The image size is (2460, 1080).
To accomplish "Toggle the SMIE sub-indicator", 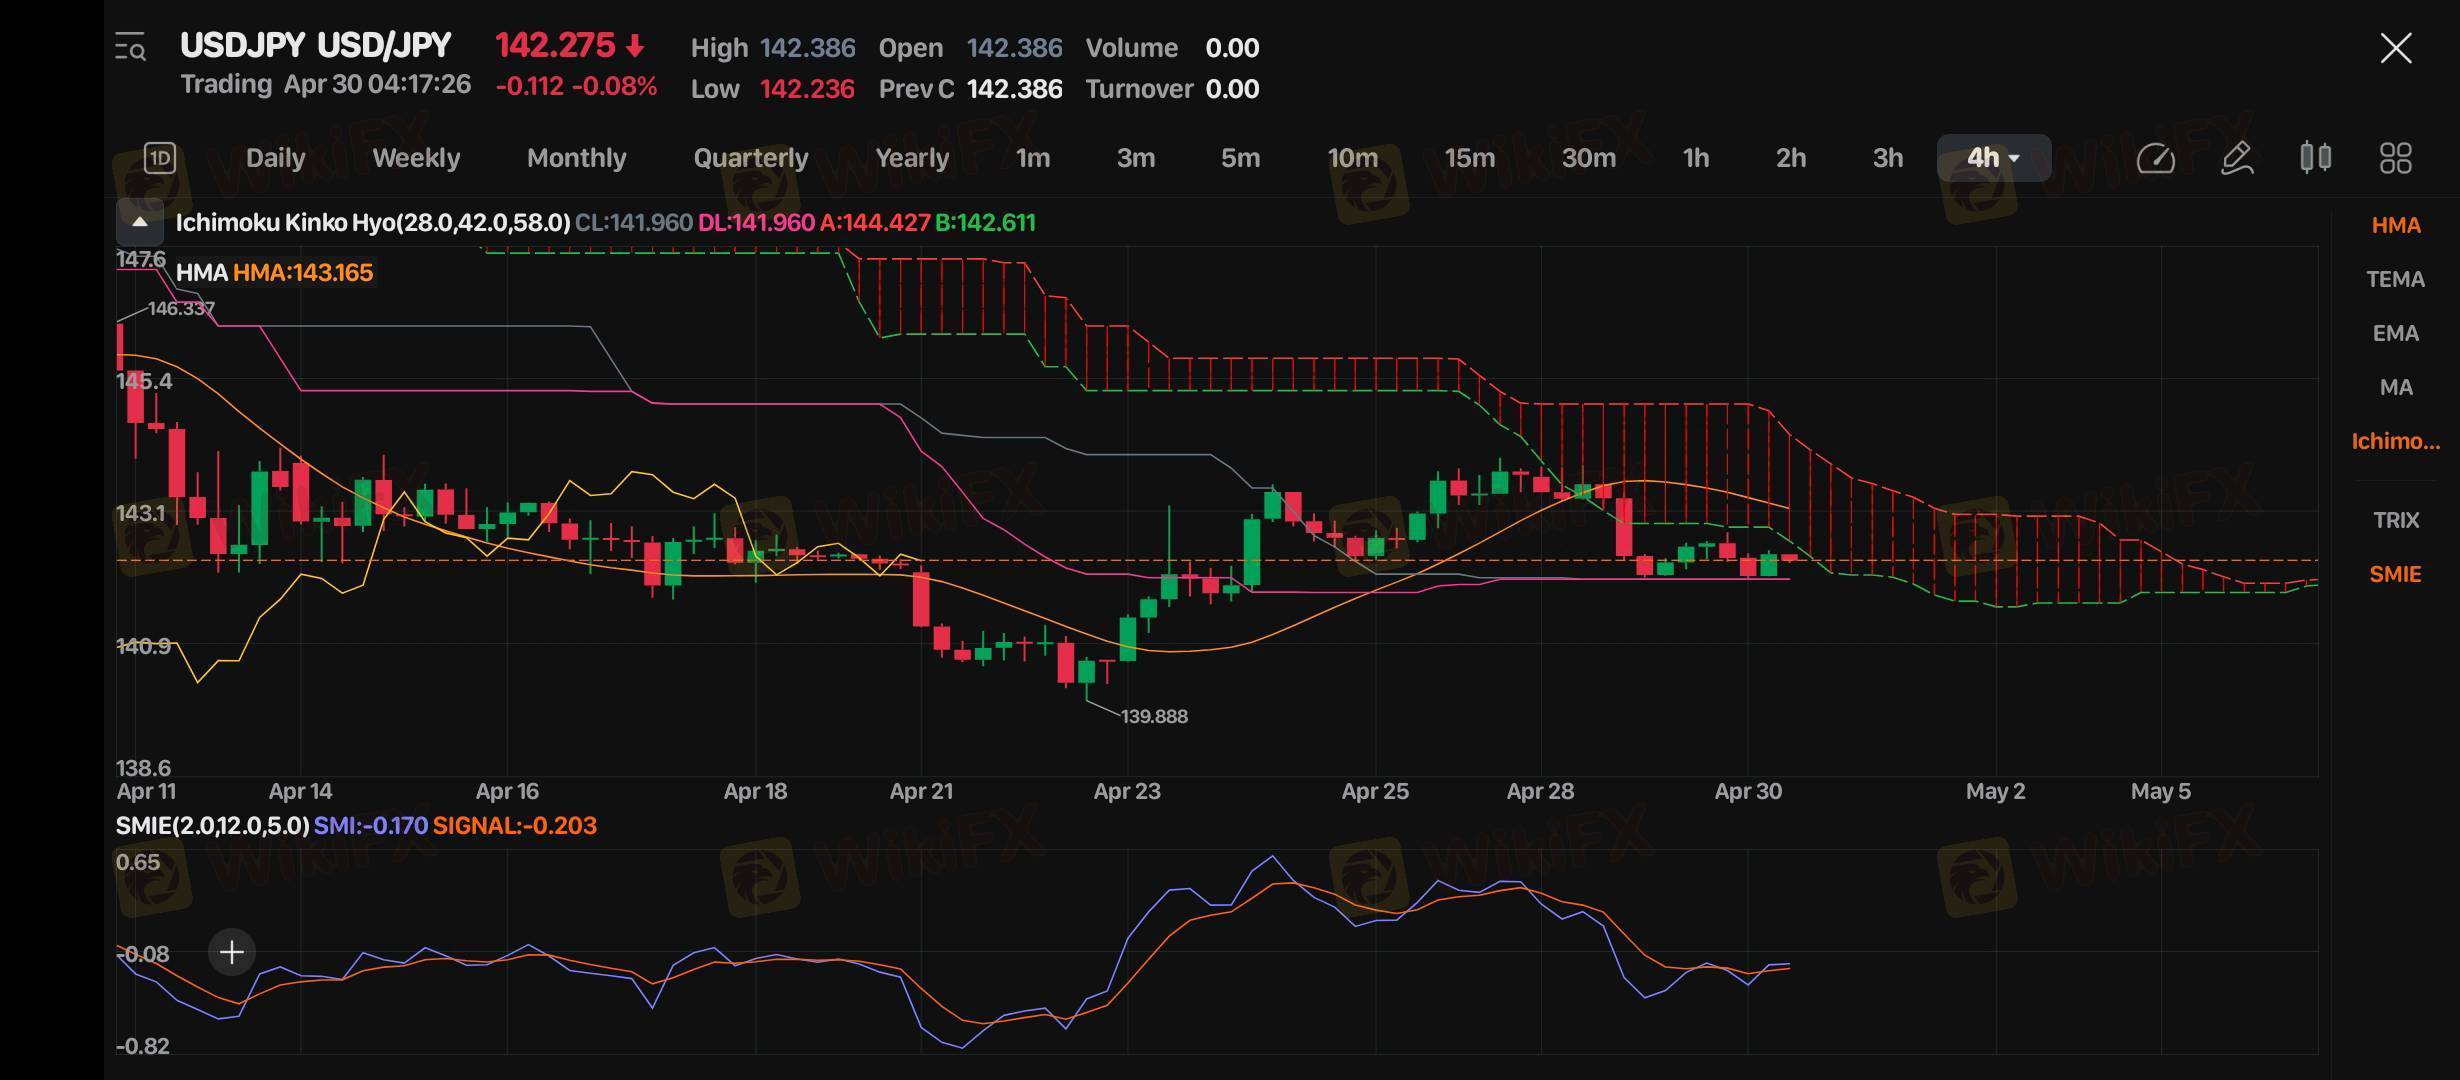I will (x=2395, y=575).
